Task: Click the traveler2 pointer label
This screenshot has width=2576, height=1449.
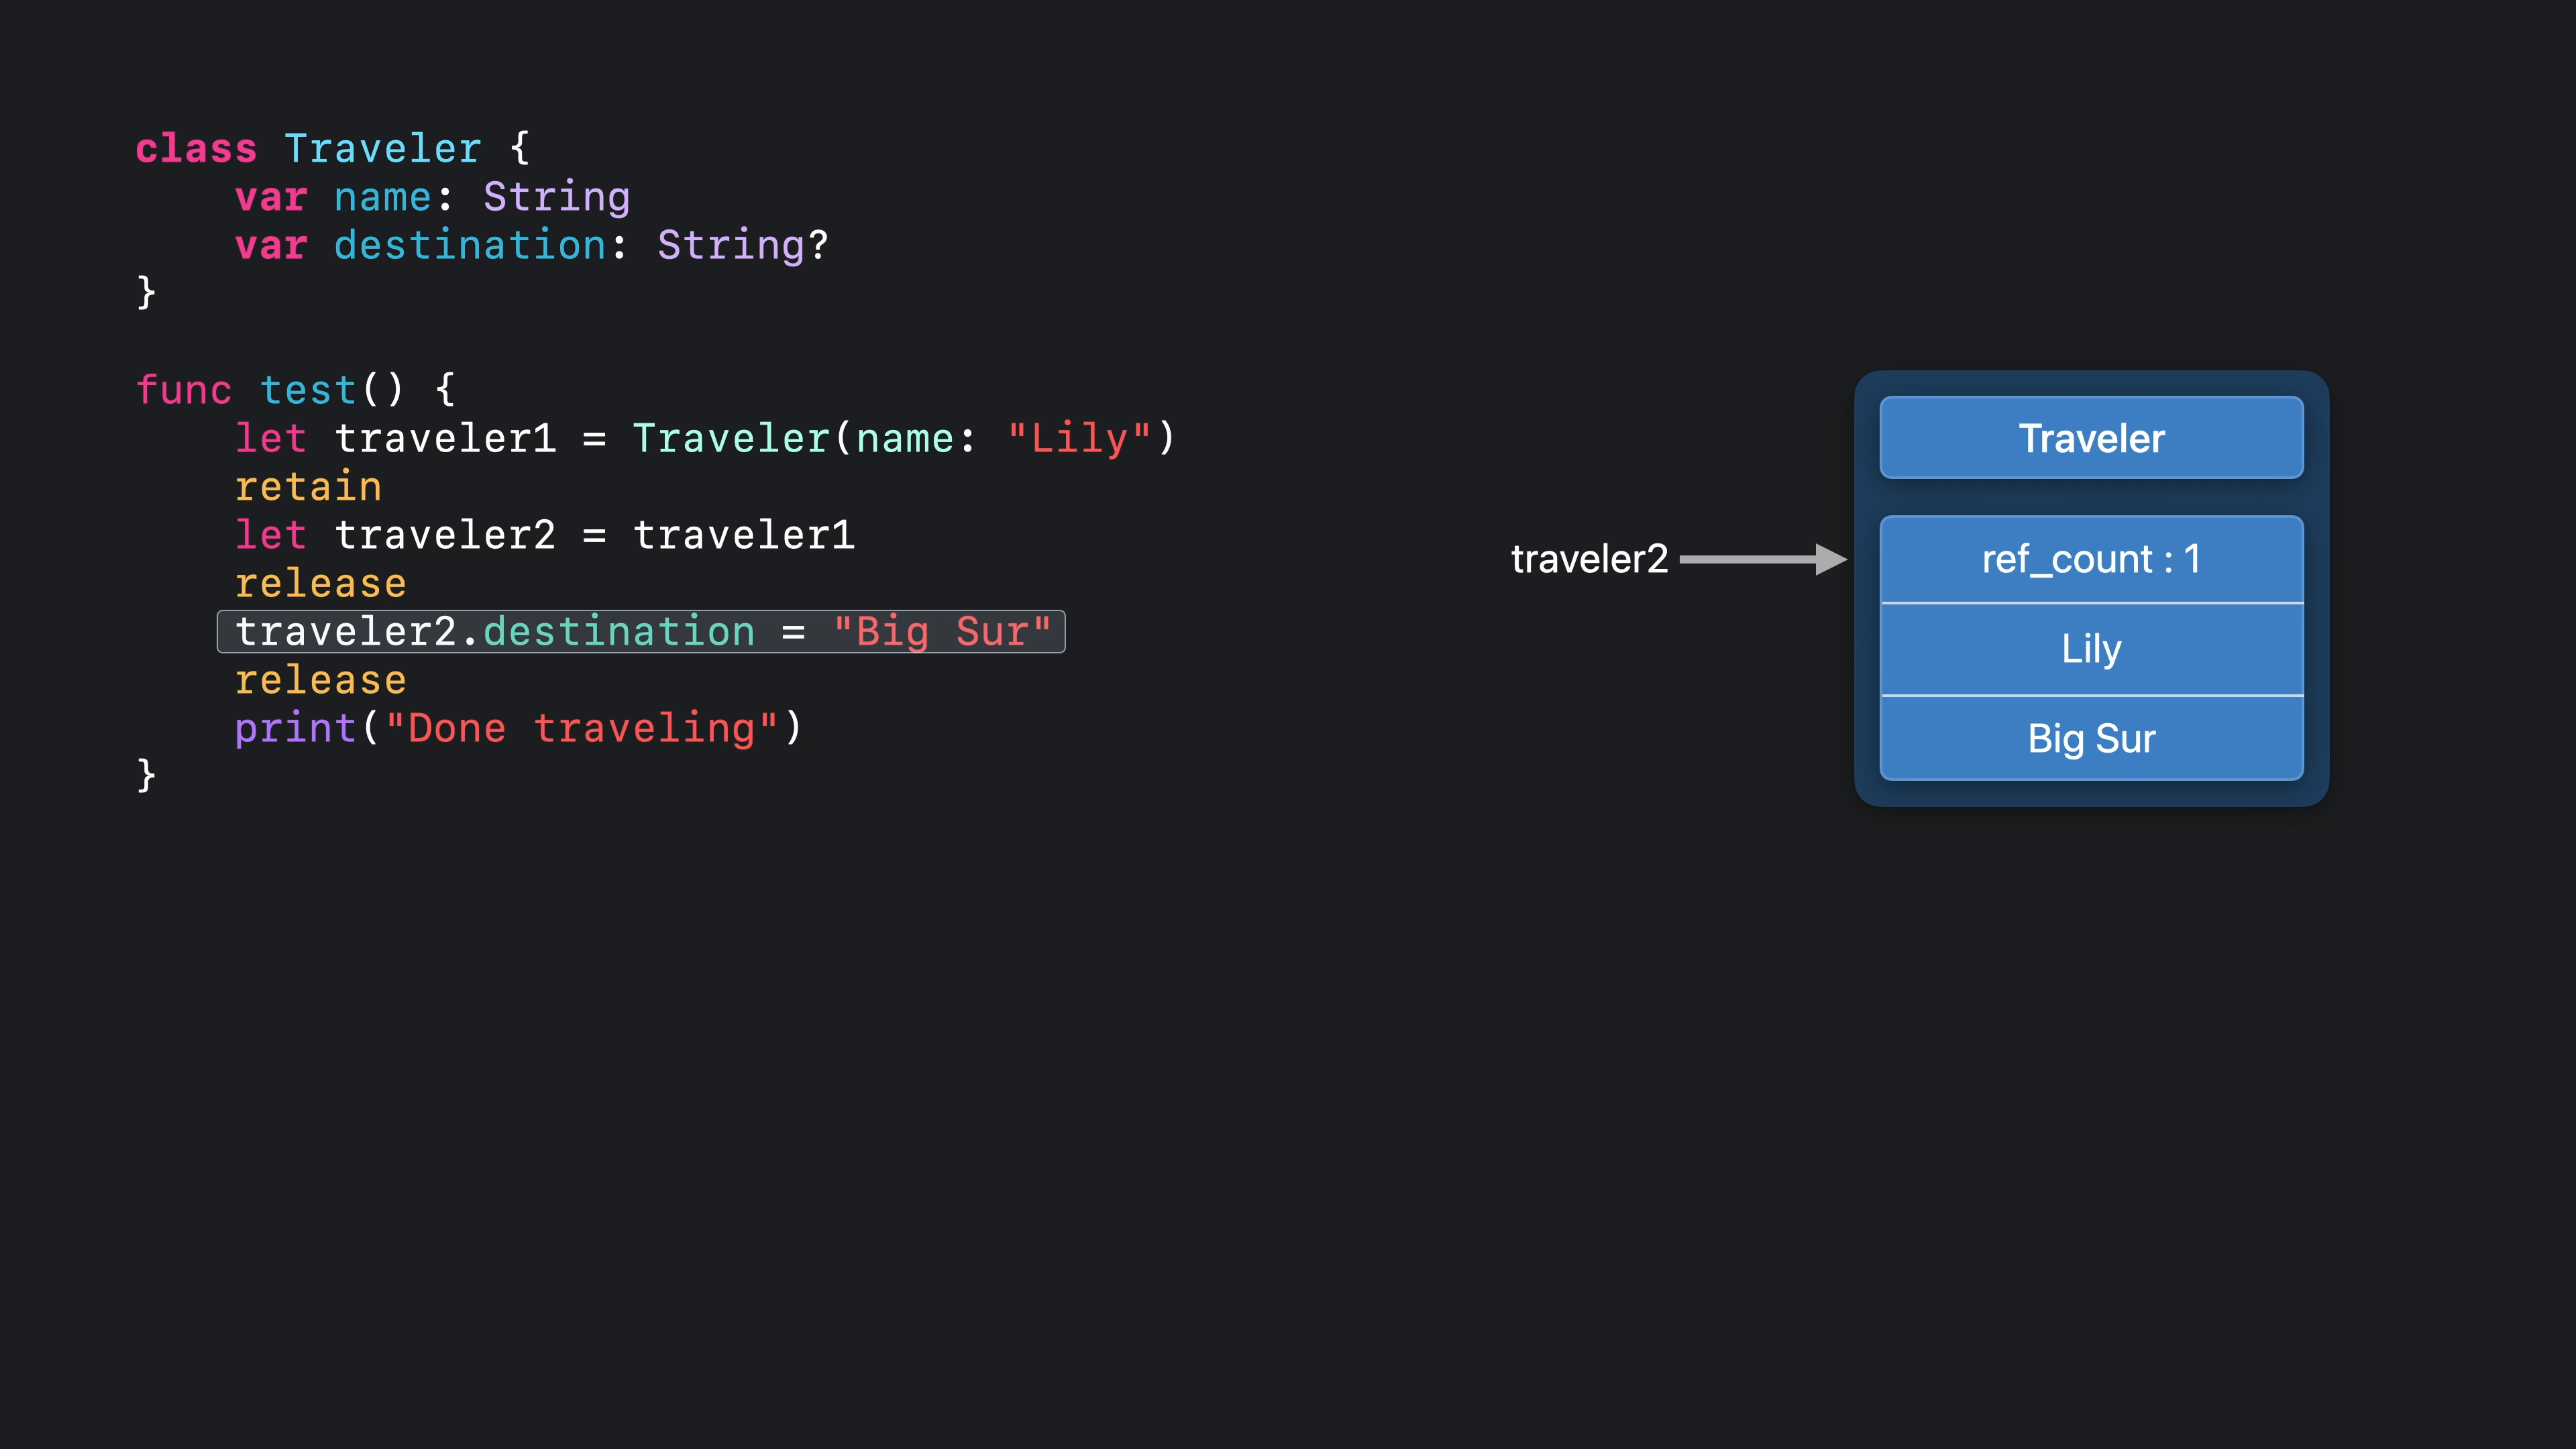Action: (1589, 559)
